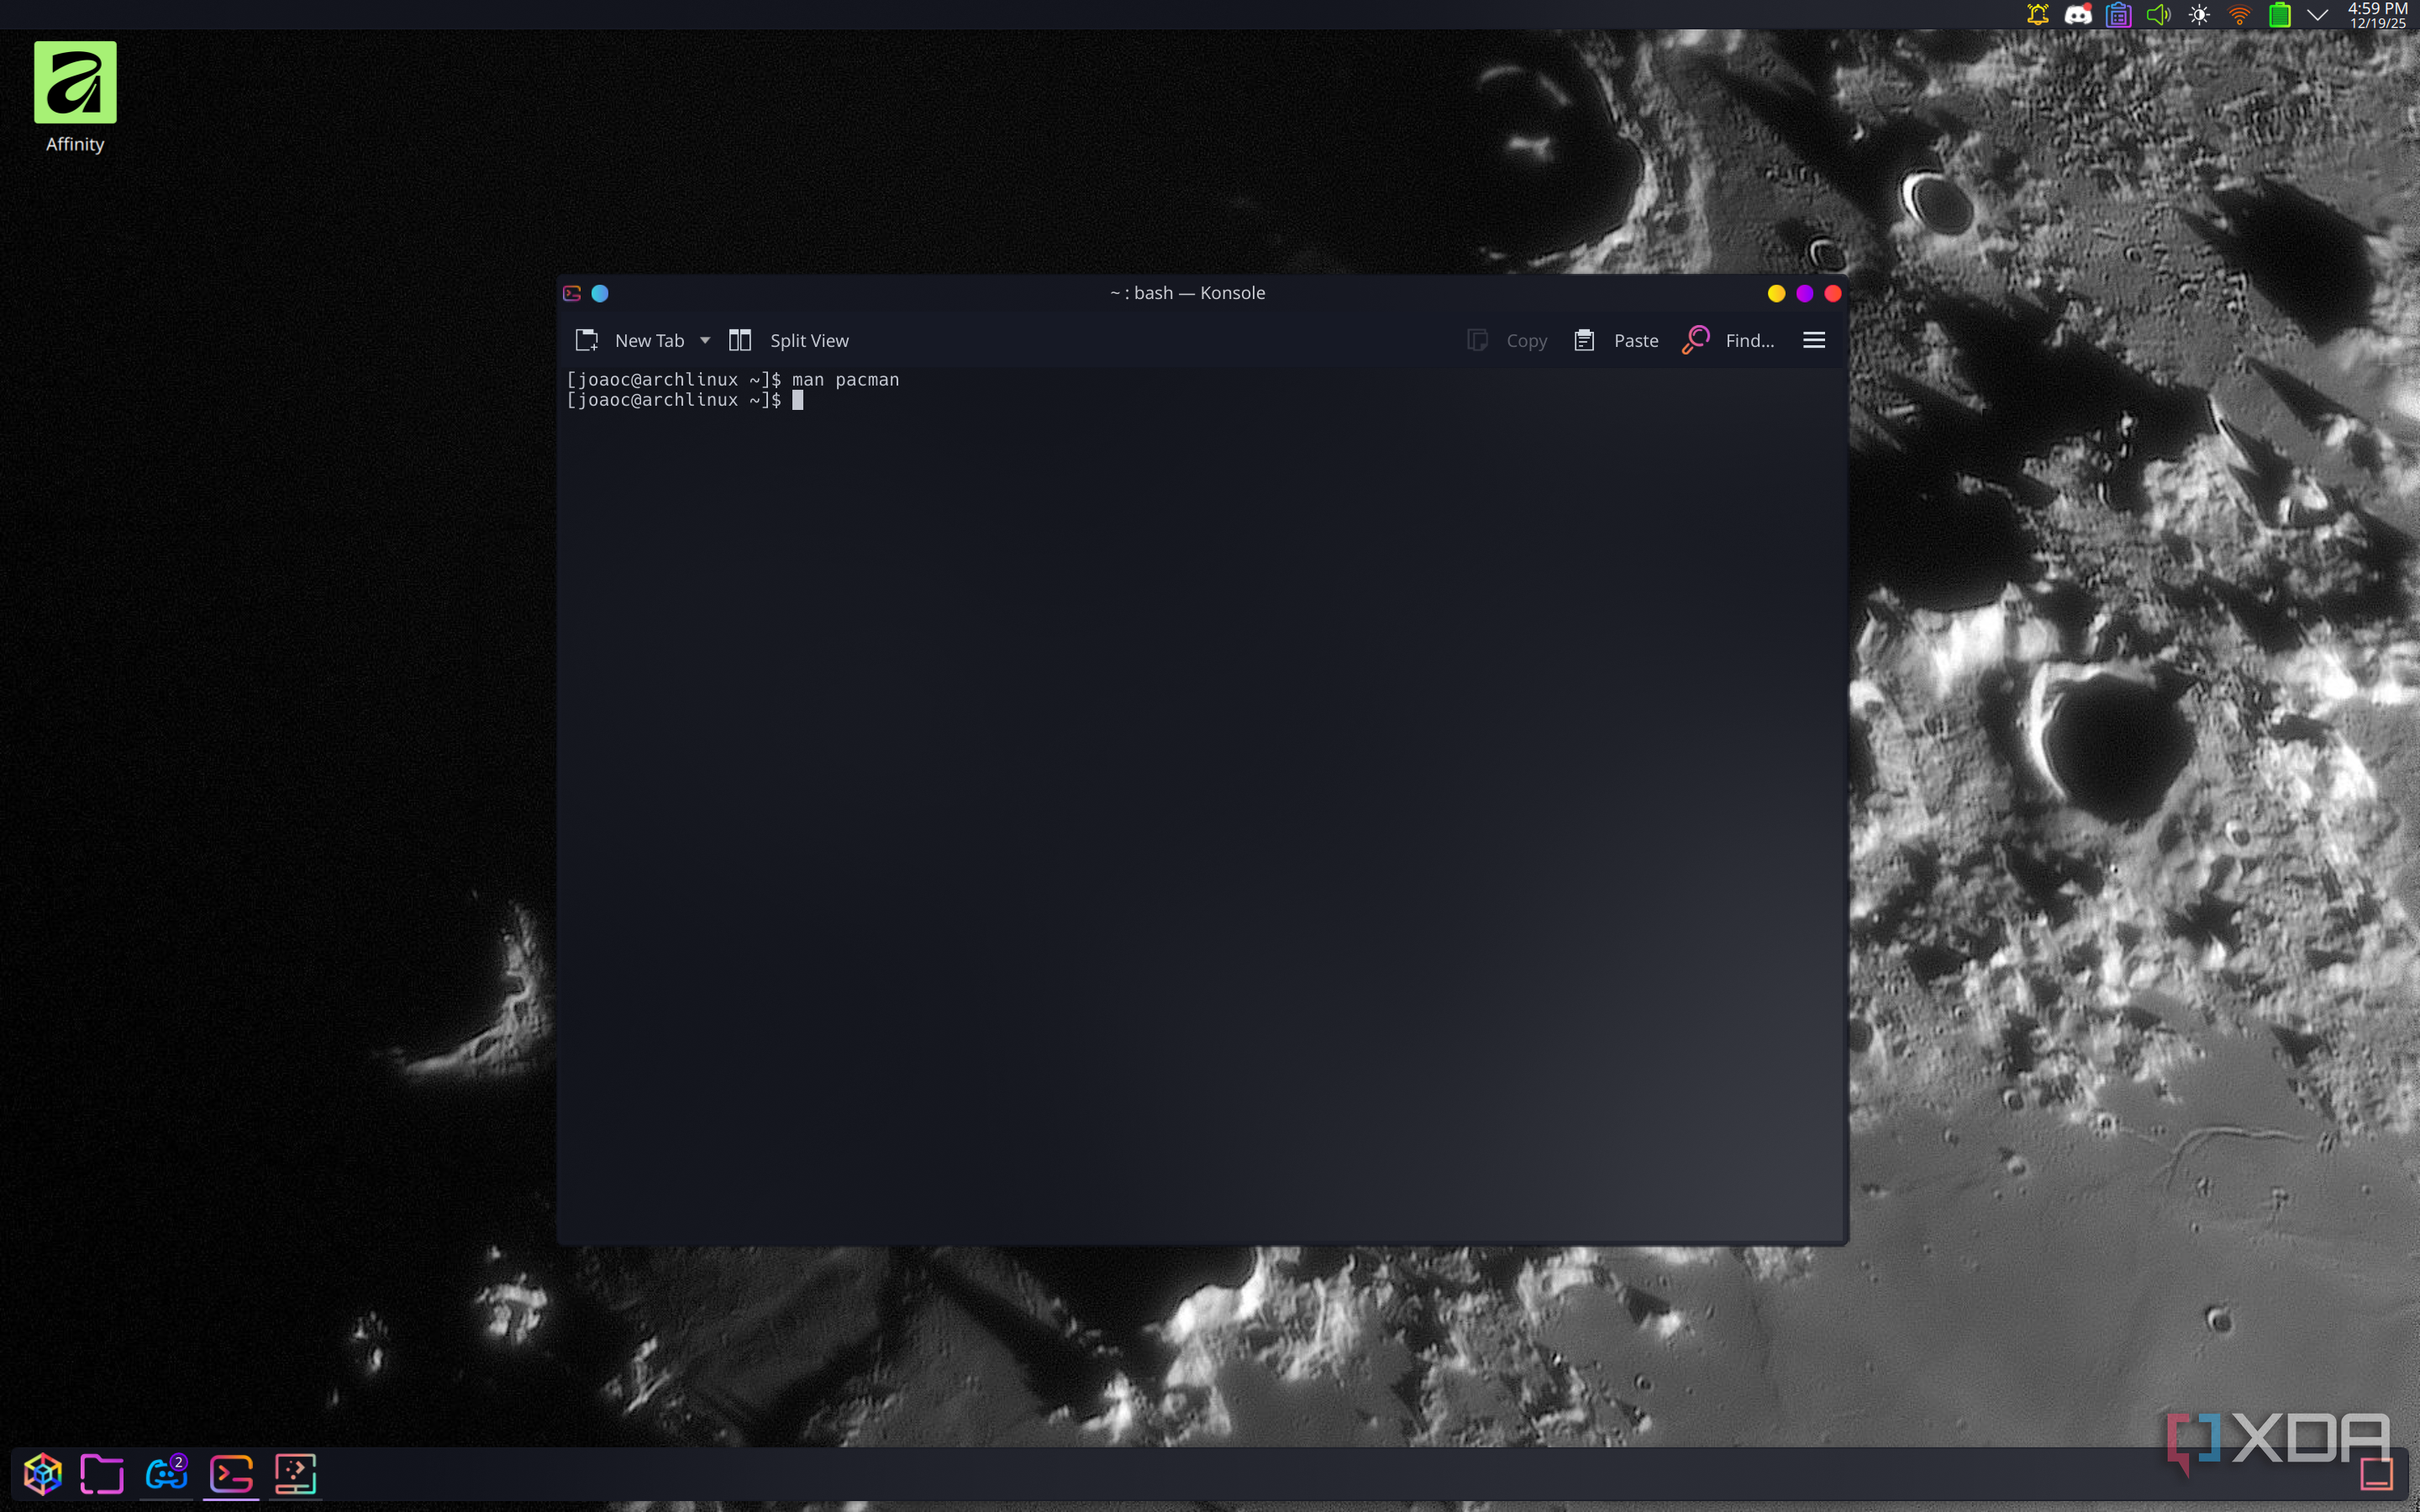The image size is (2420, 1512).
Task: Open the volume control tray icon
Action: pos(2158,15)
